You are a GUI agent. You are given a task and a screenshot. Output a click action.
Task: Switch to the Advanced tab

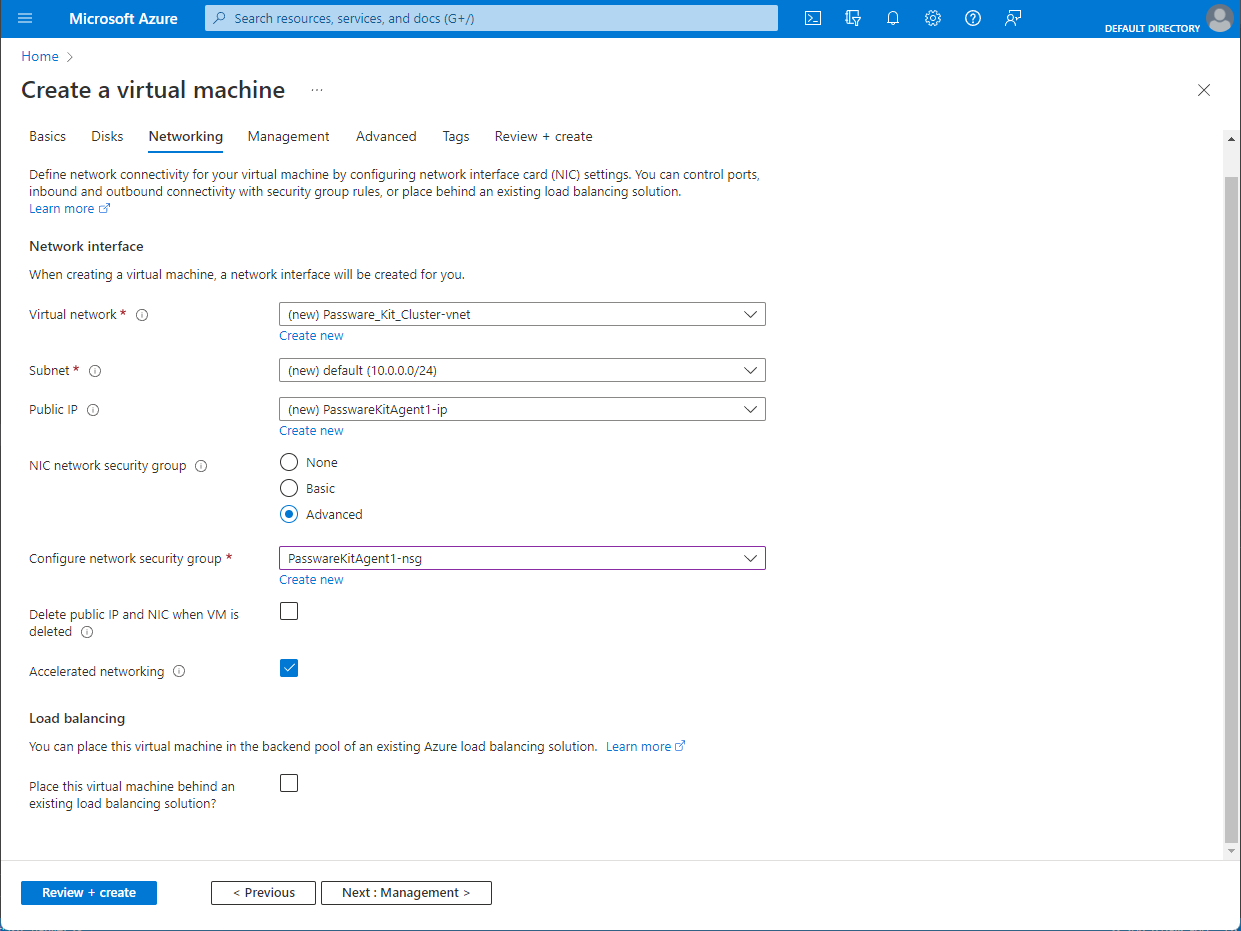coord(386,136)
